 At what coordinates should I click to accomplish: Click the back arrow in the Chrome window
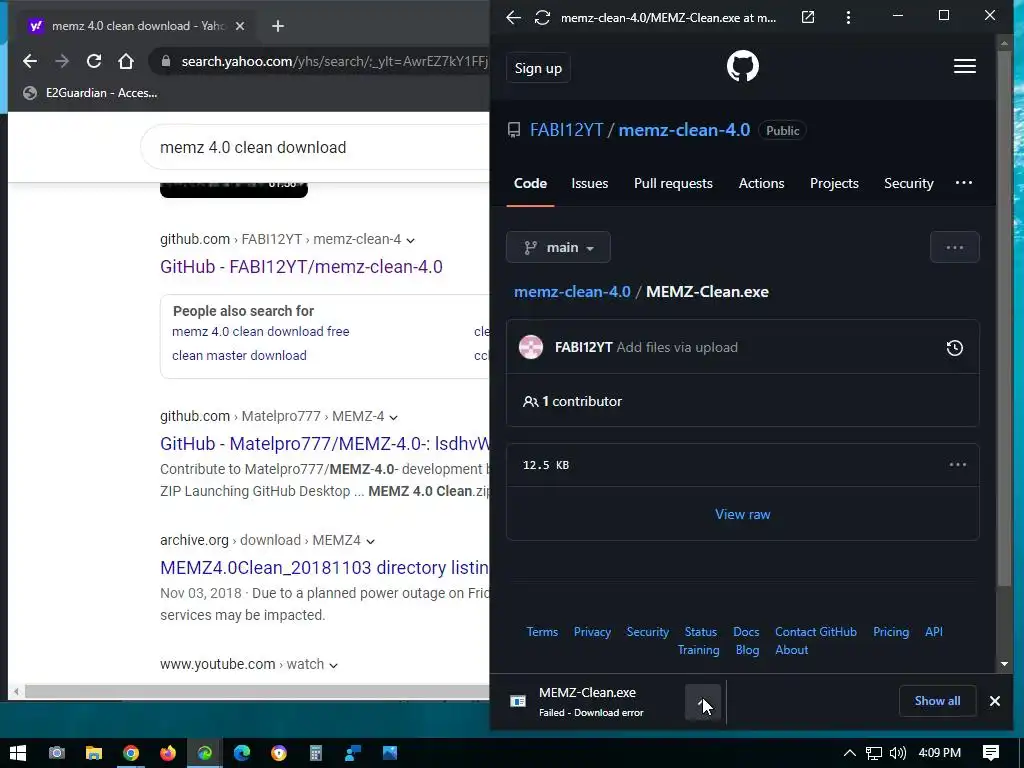[x=30, y=61]
